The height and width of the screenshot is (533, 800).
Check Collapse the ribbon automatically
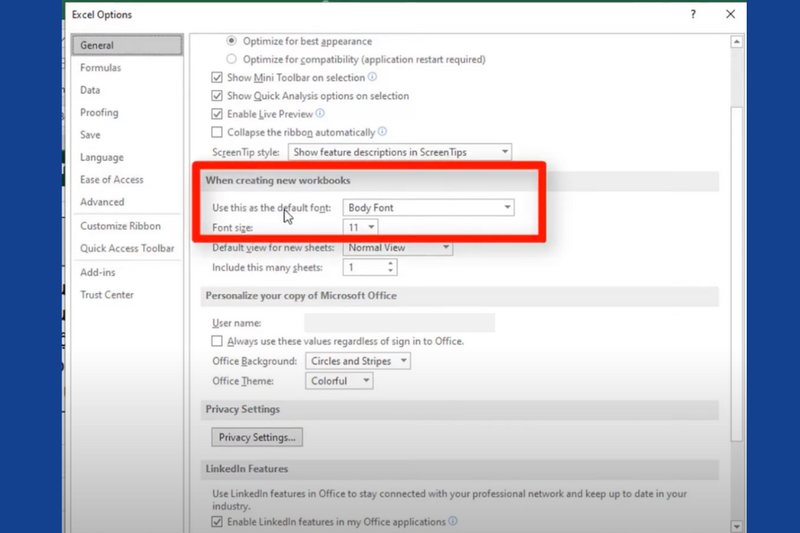coord(217,132)
